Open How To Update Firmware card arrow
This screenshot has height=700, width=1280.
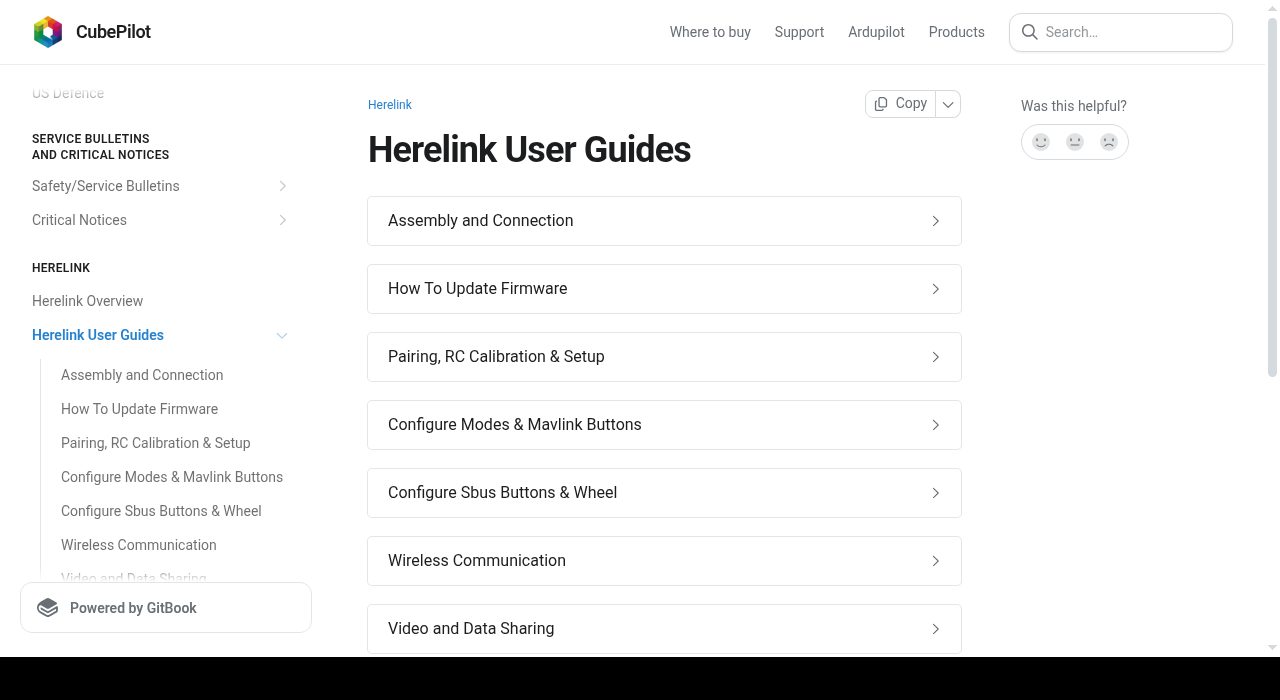pyautogui.click(x=936, y=289)
